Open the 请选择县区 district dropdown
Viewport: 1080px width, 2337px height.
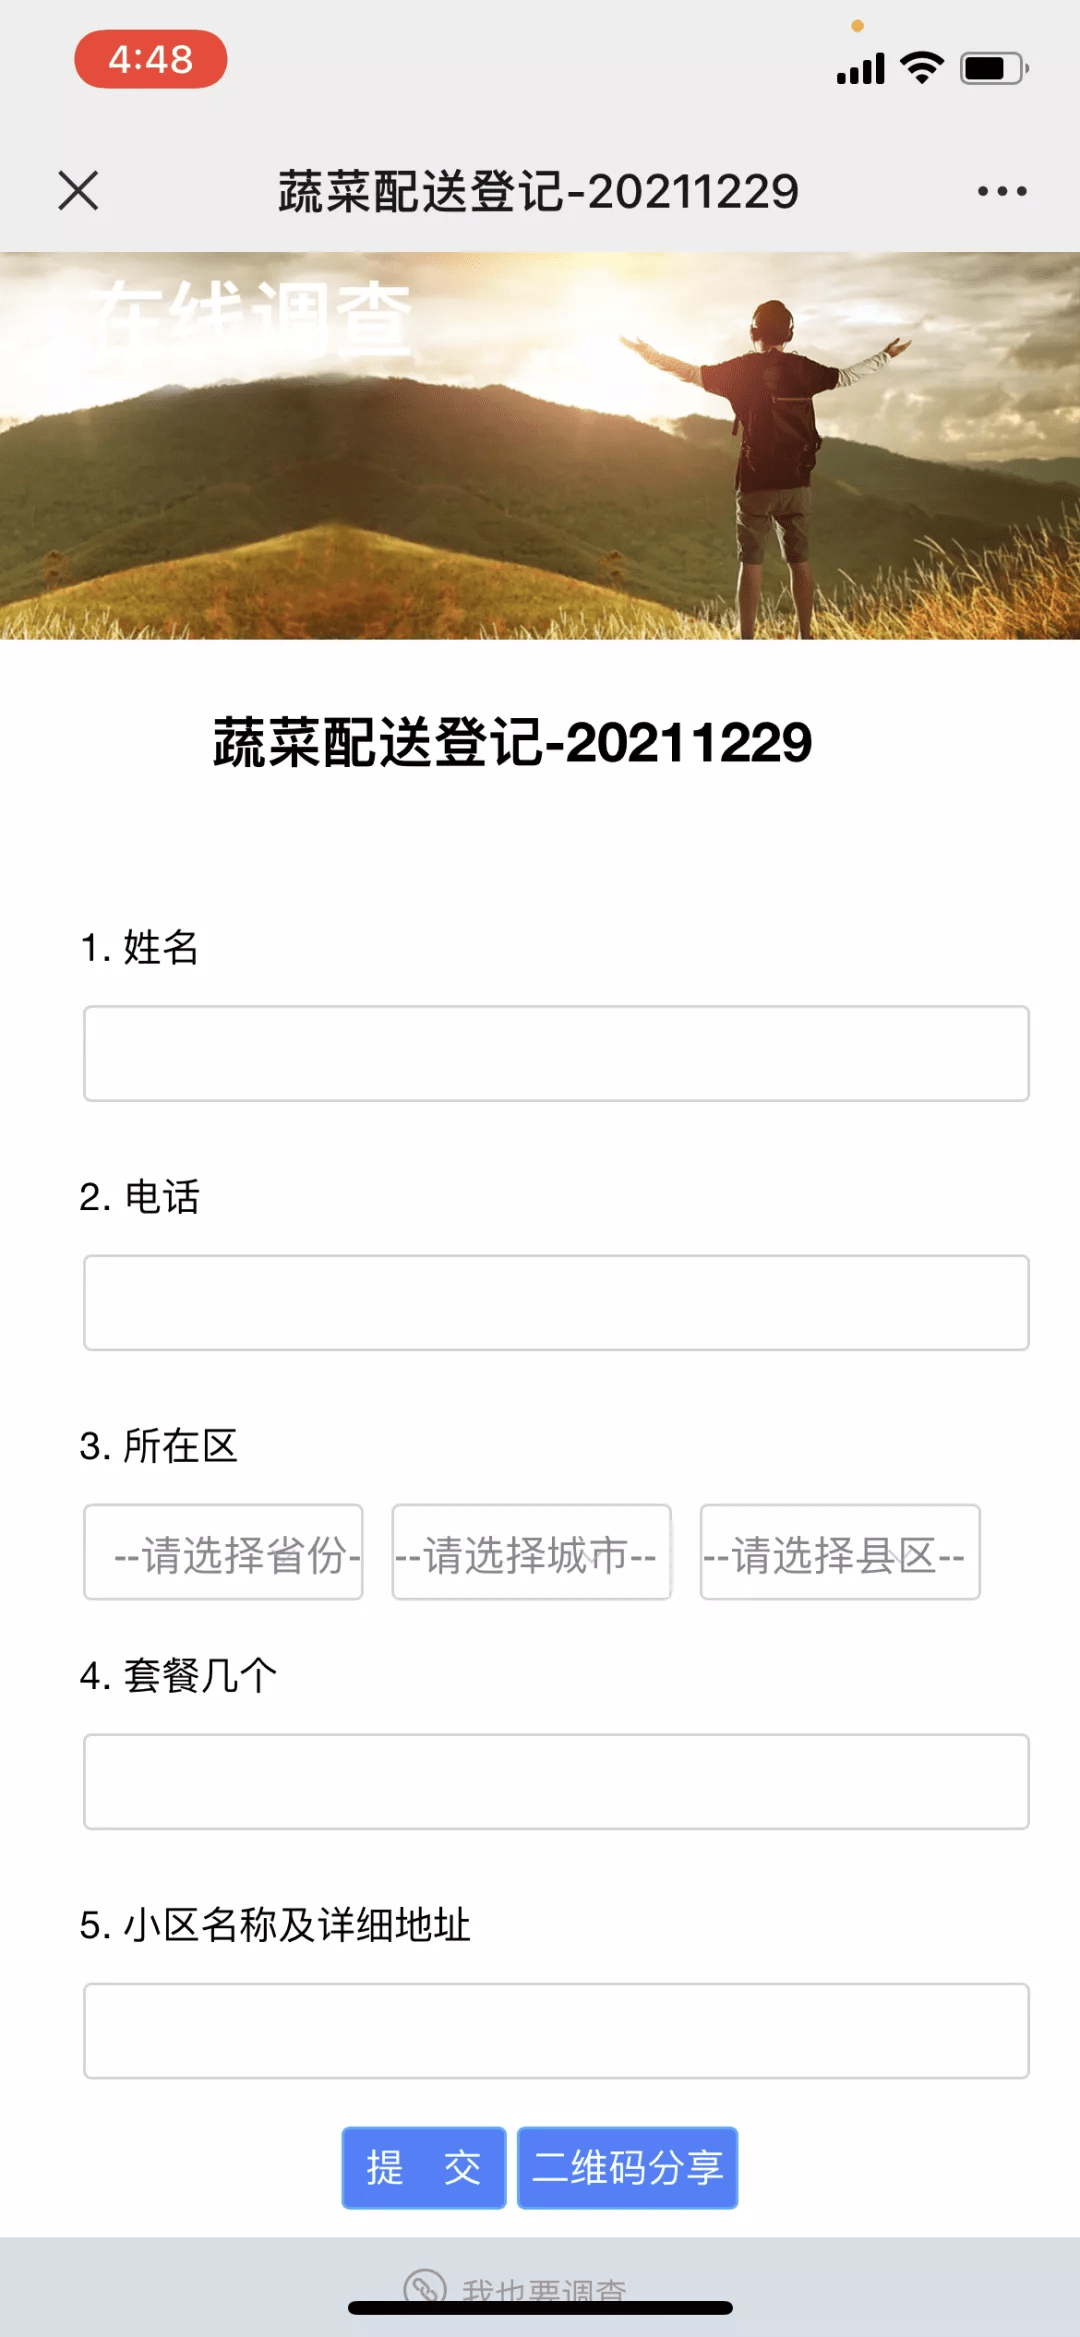point(840,1552)
